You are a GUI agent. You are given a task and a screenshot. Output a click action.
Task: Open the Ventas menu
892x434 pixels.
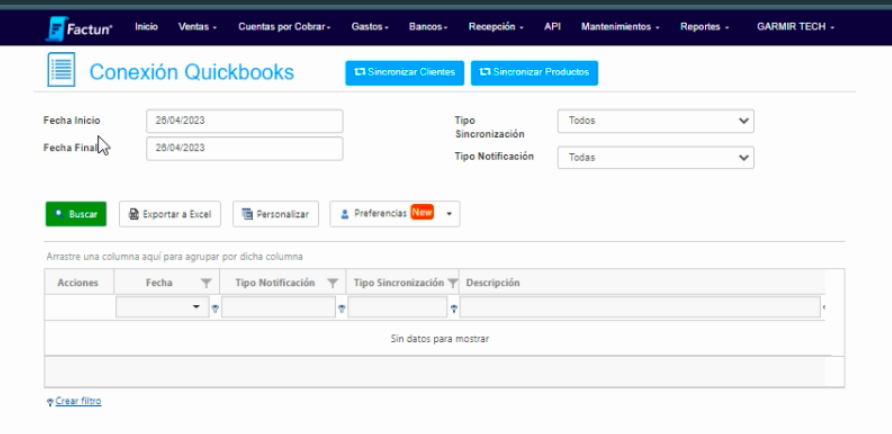197,27
